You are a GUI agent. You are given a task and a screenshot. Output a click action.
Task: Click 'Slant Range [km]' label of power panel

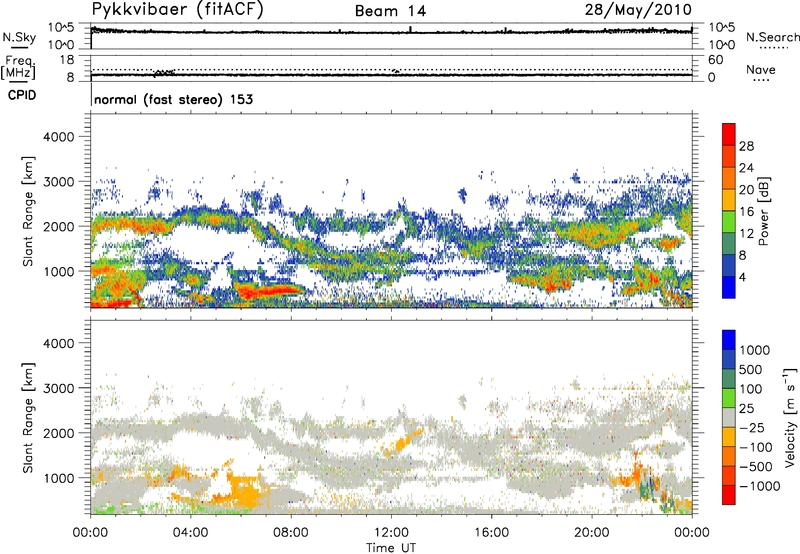[x=28, y=211]
